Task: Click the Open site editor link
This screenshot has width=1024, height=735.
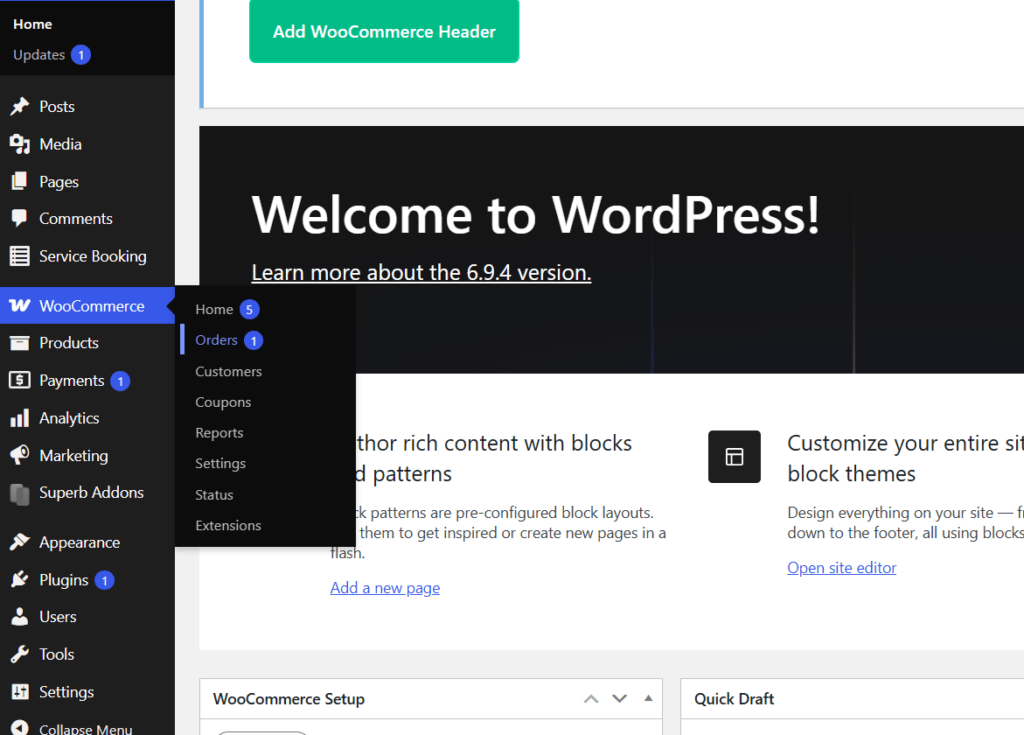Action: pyautogui.click(x=842, y=568)
